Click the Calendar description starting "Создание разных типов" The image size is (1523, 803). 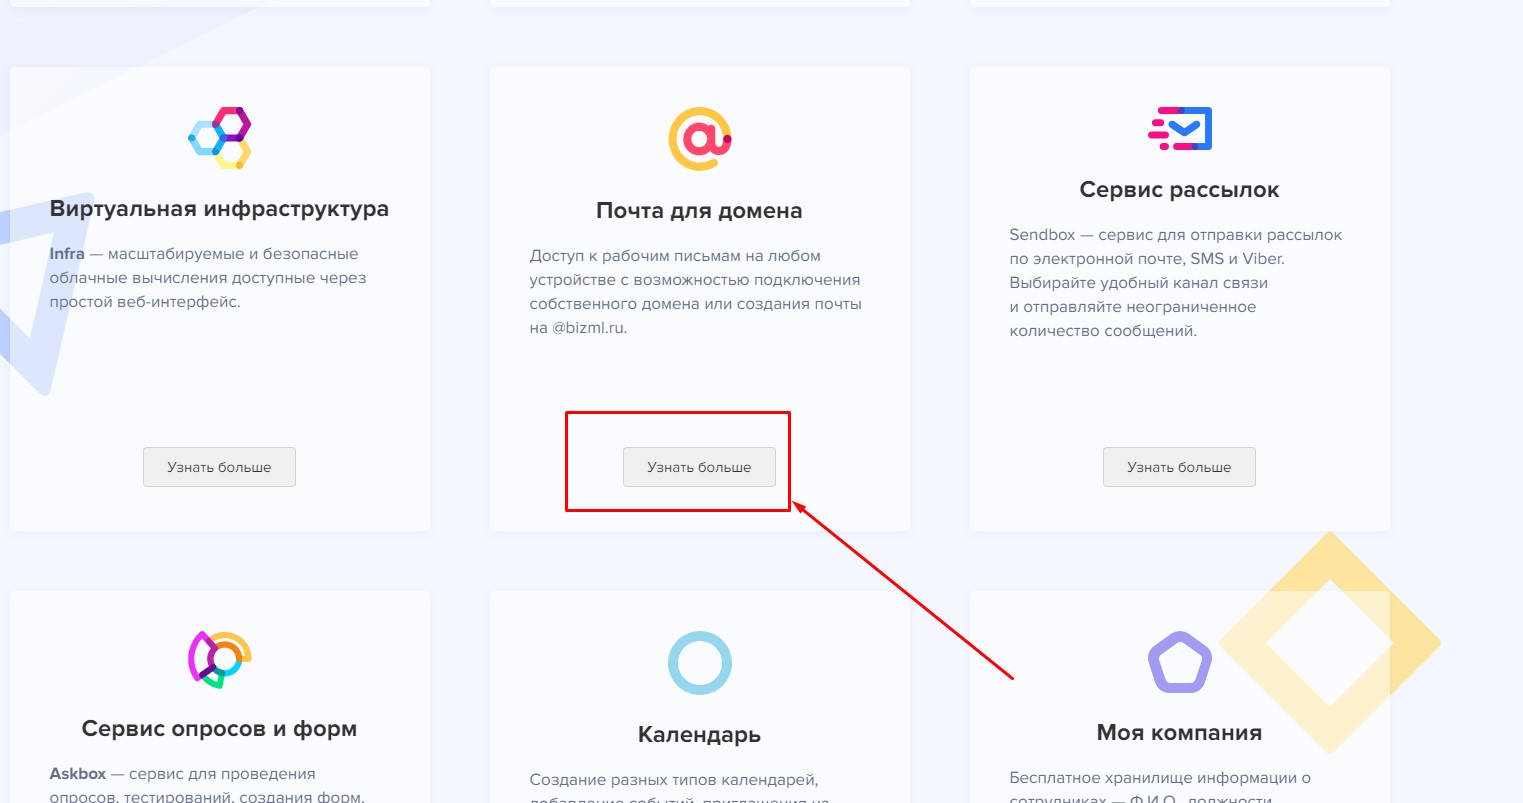point(674,780)
